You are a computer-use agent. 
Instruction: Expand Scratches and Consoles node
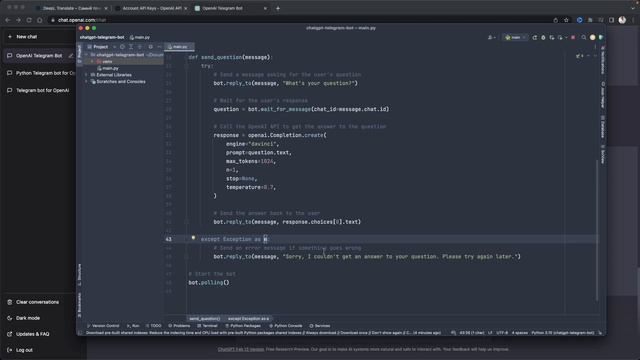tap(86, 82)
